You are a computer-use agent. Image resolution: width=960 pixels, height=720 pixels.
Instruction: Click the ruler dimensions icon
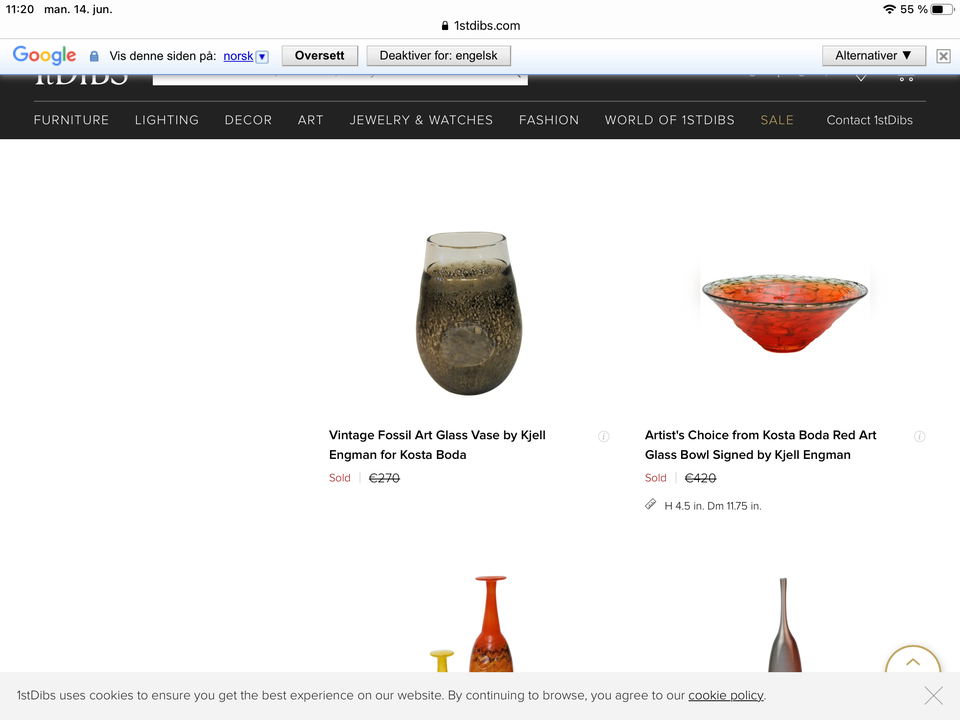point(650,504)
